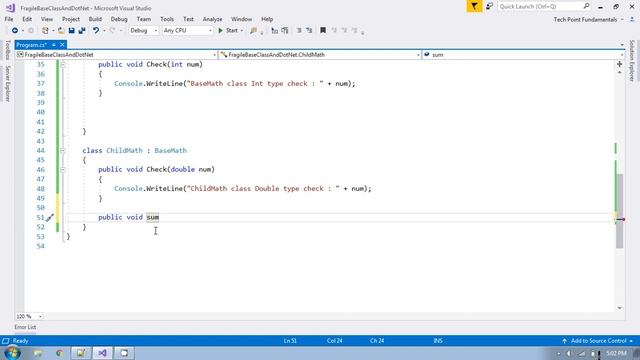Open the Server Explorer side panel tab

click(x=7, y=84)
